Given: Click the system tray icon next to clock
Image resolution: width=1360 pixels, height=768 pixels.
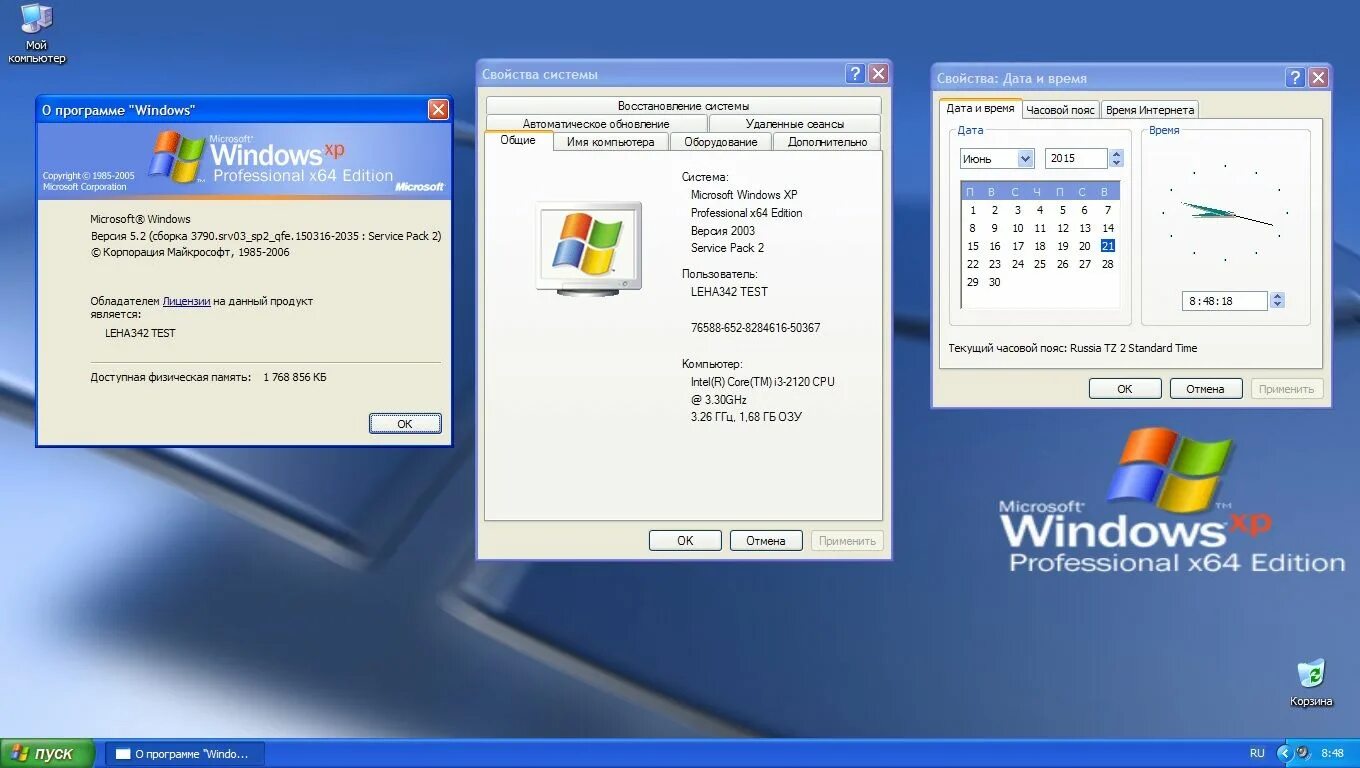Looking at the screenshot, I should point(1303,753).
